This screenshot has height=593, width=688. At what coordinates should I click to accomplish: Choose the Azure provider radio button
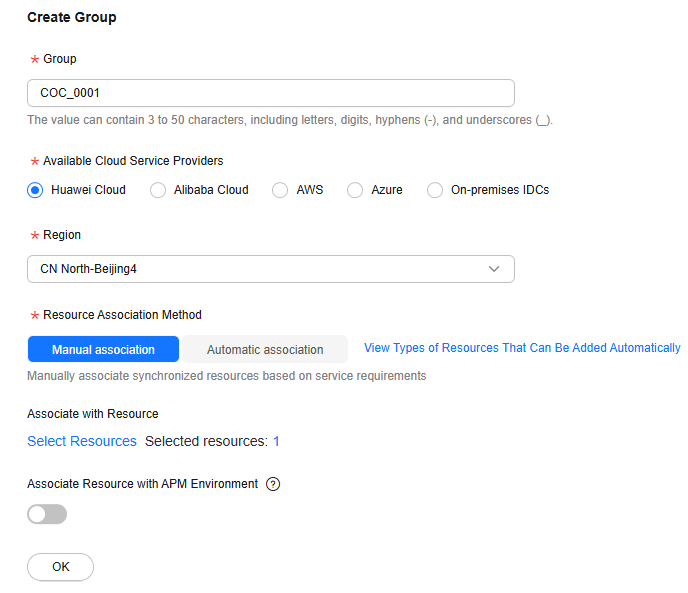click(x=355, y=190)
